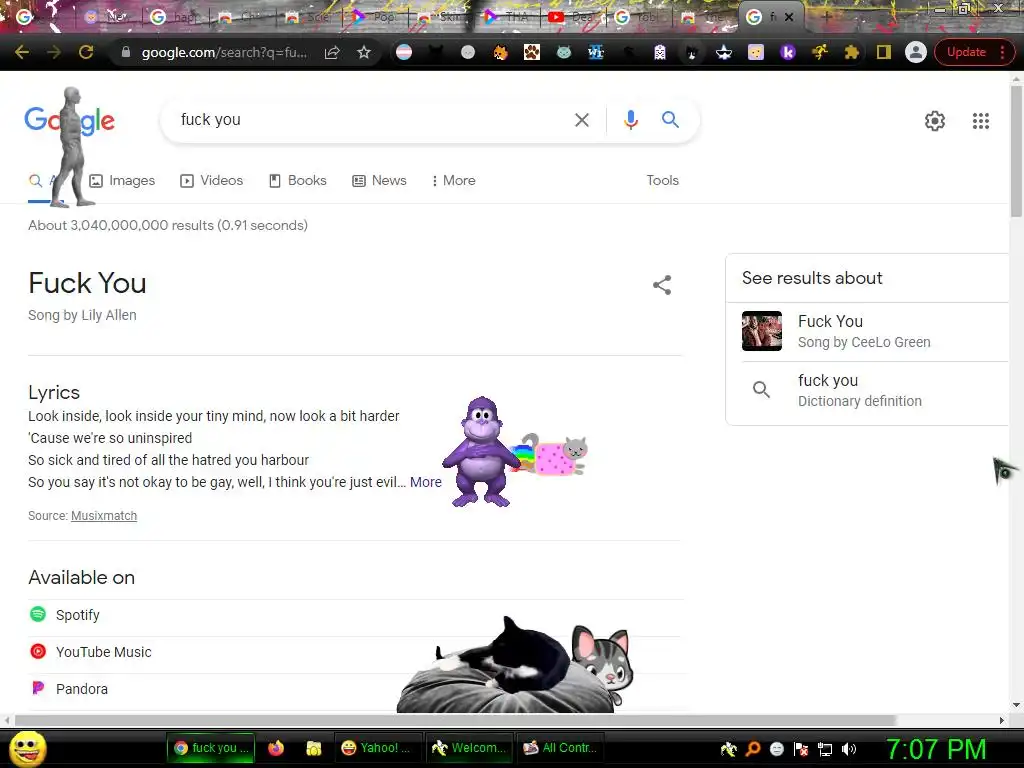Click the 7:07 PM taskbar clock
This screenshot has width=1024, height=768.
(x=935, y=749)
